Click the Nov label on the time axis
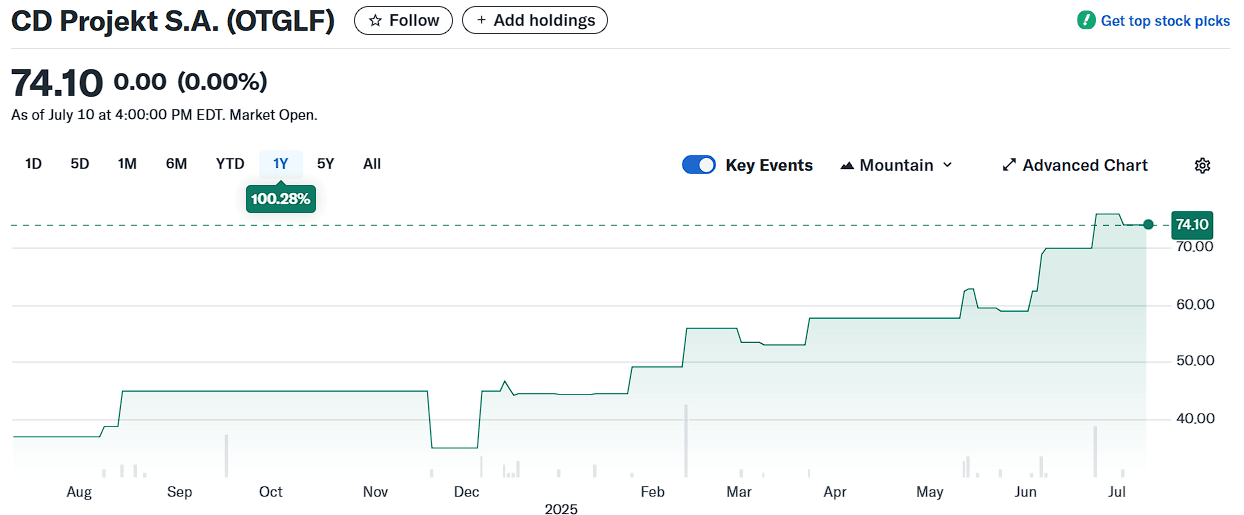1244x515 pixels. point(375,492)
